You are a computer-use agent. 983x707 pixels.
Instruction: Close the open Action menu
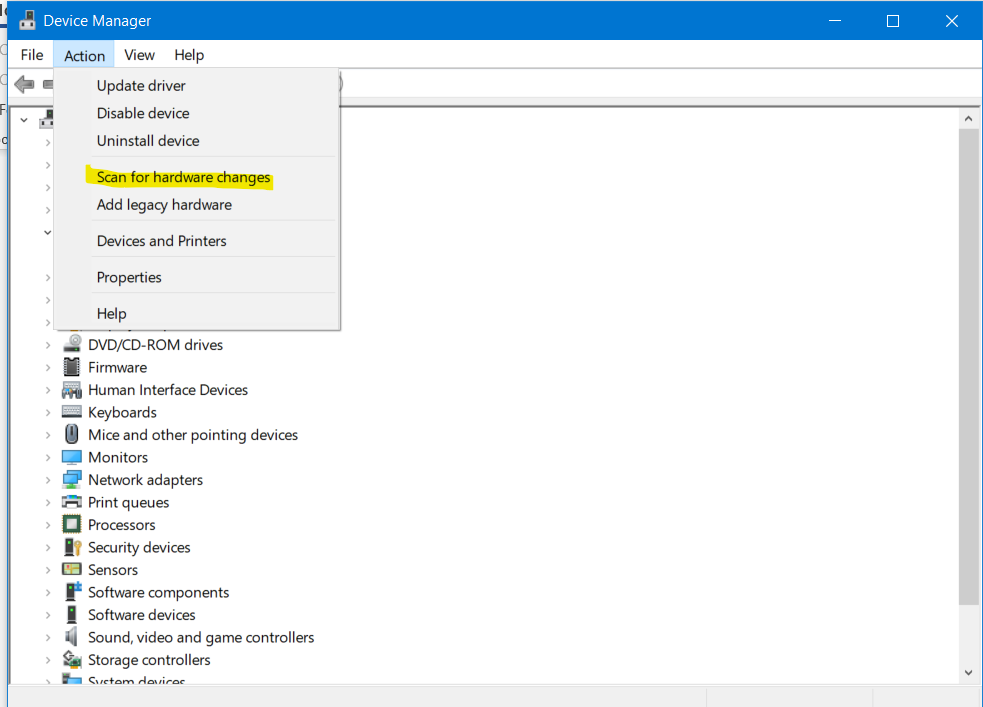84,56
